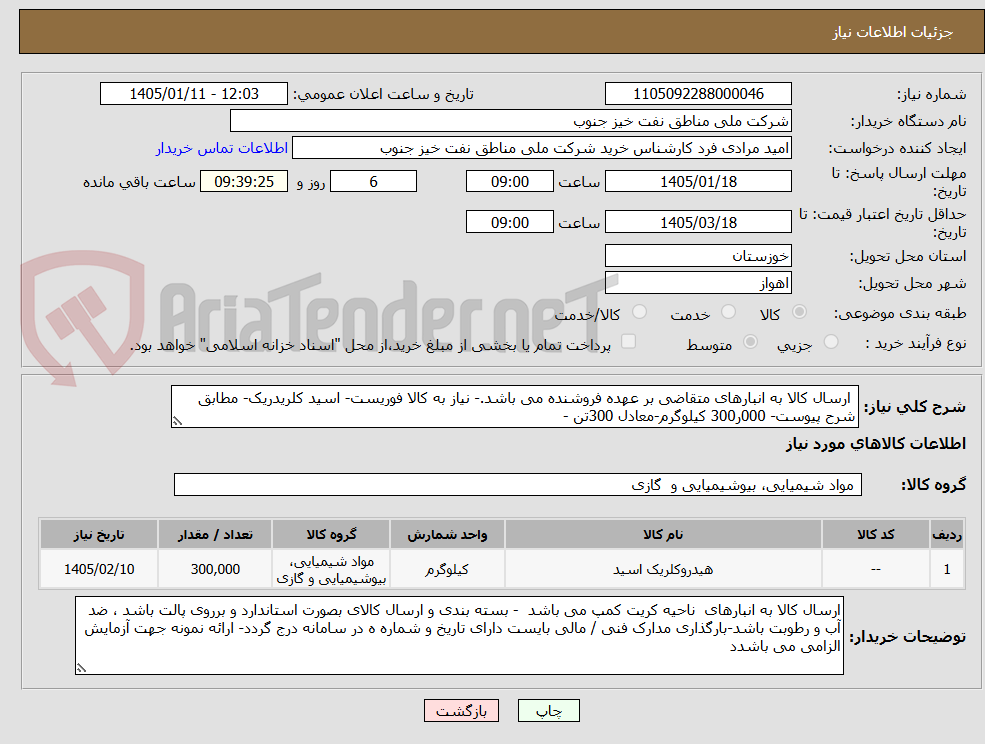Click the تاریخ نیاز column header
The image size is (985, 744).
(x=99, y=534)
